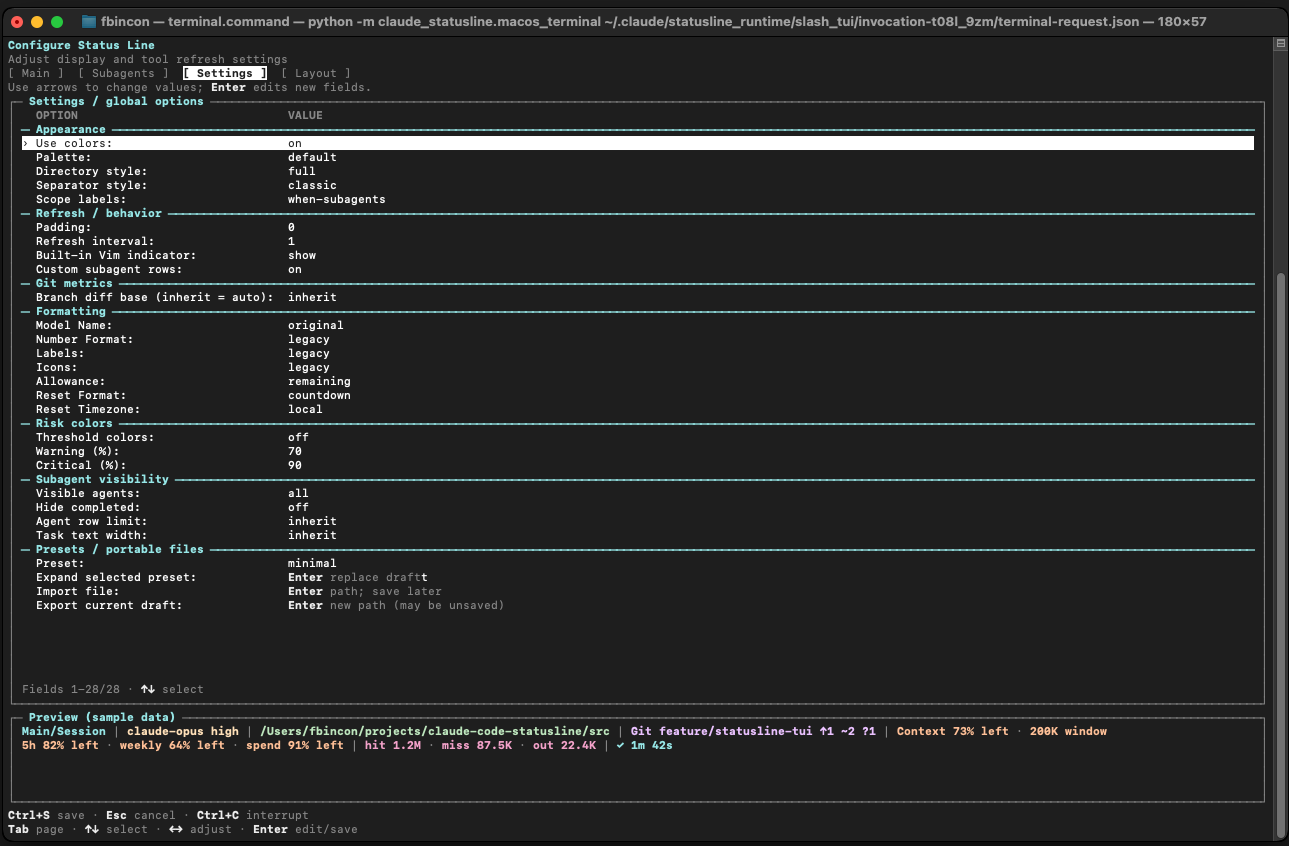
Task: Click the checkmark 1m 42s preview segment
Action: (x=645, y=745)
